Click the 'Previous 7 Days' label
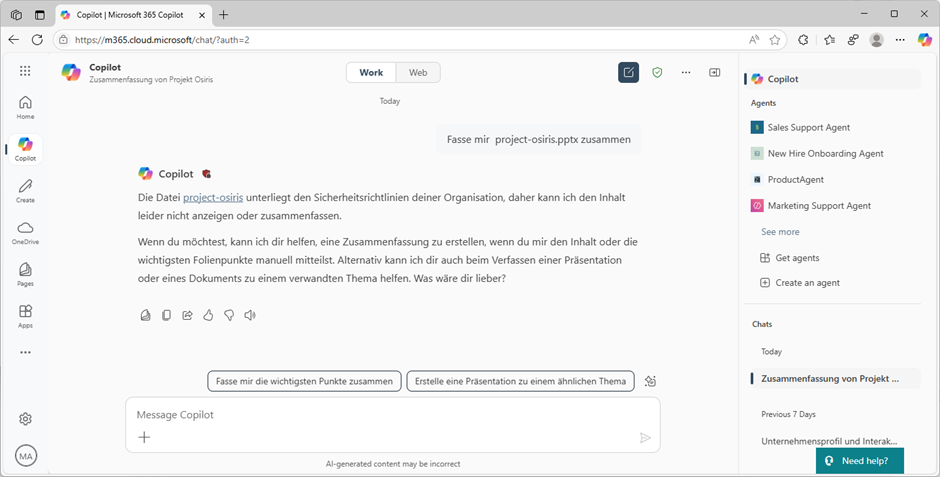This screenshot has height=477, width=940. [x=788, y=414]
